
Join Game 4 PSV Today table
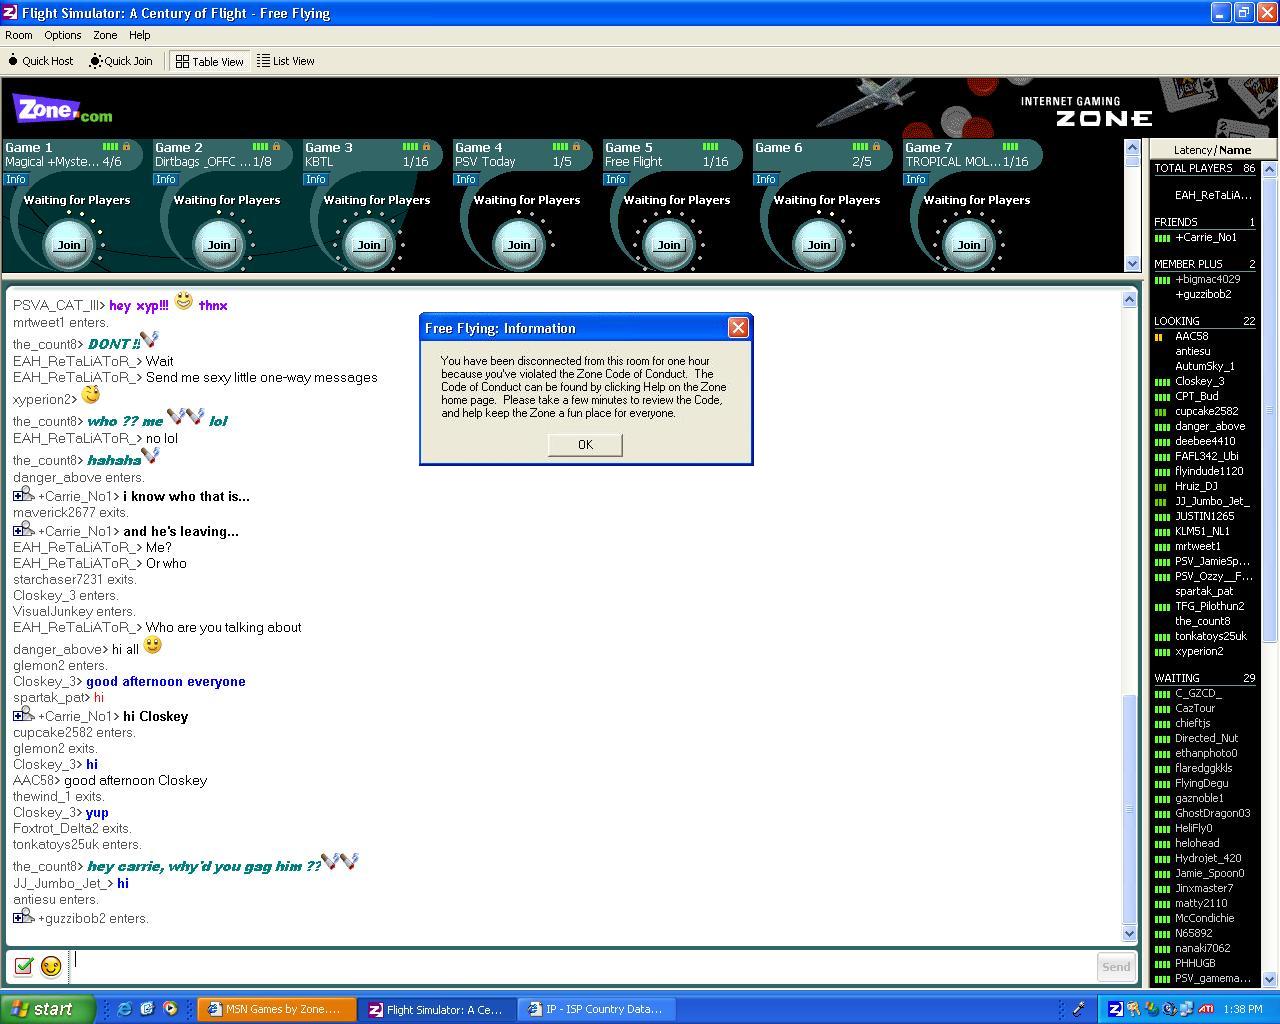coord(519,245)
